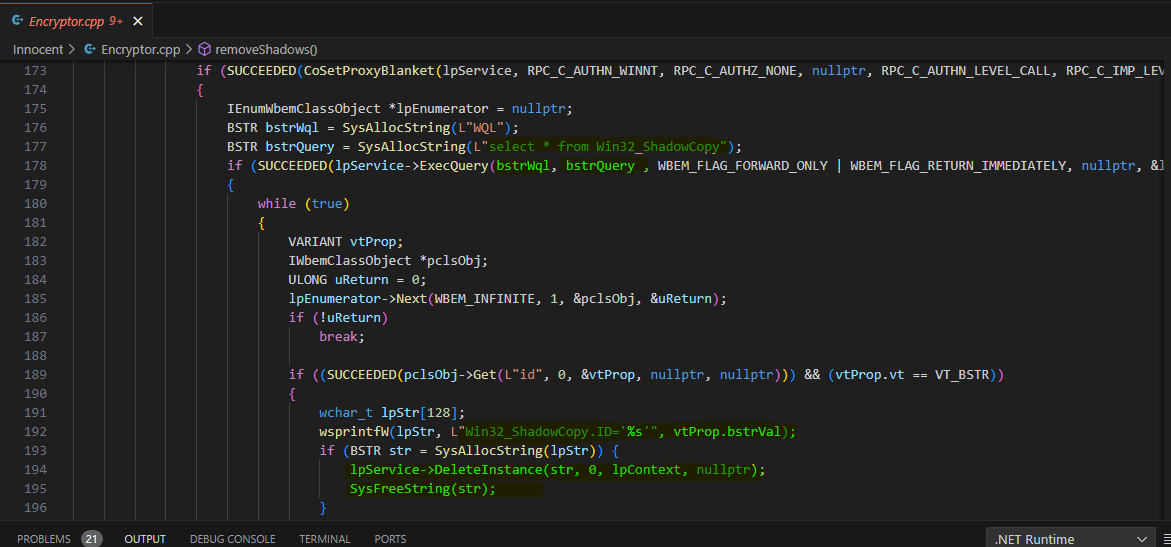Viewport: 1171px width, 547px height.
Task: Click VT_BSTR on line 189
Action: point(963,374)
